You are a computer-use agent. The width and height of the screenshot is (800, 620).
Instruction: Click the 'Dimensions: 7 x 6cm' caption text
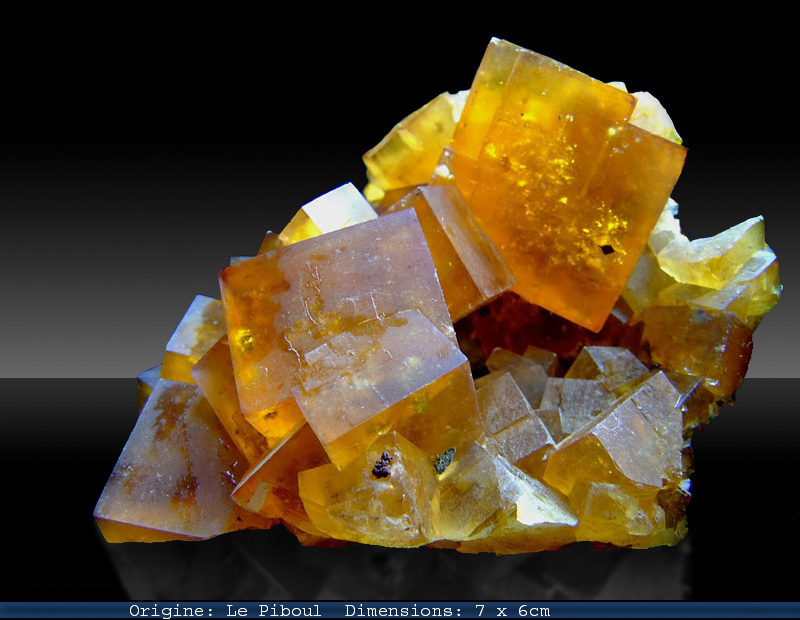[x=447, y=611]
